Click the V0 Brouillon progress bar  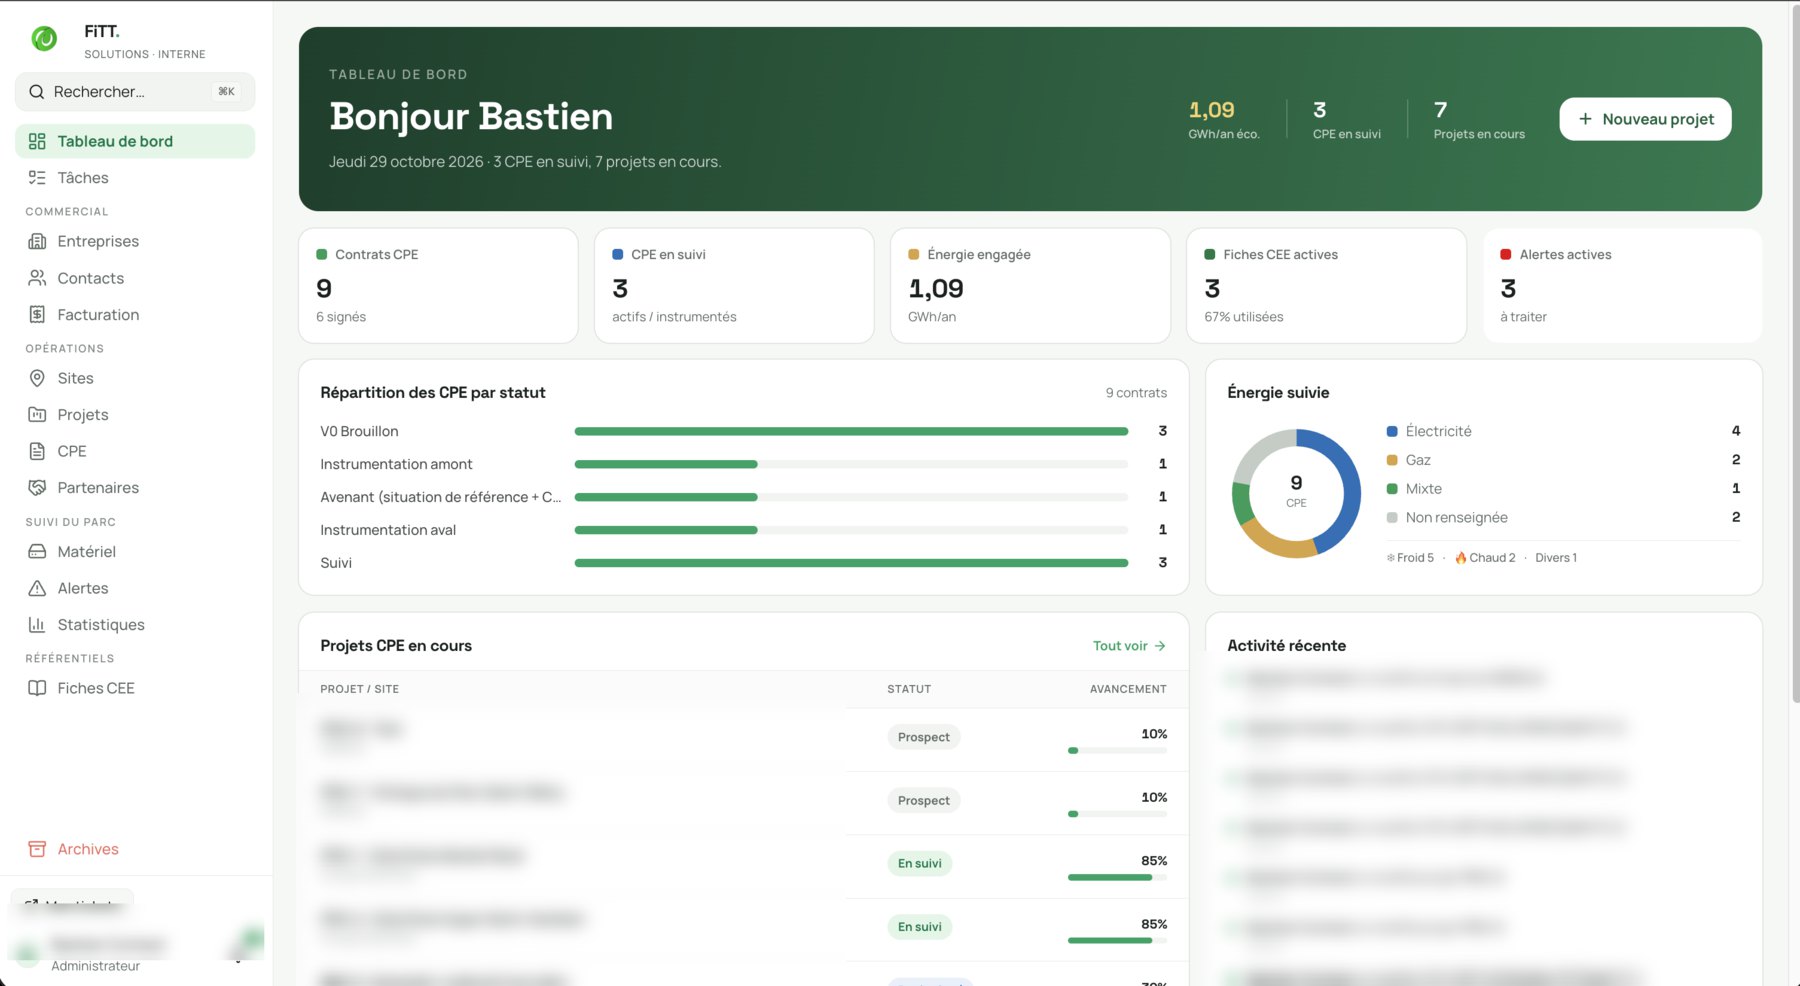[x=851, y=431]
